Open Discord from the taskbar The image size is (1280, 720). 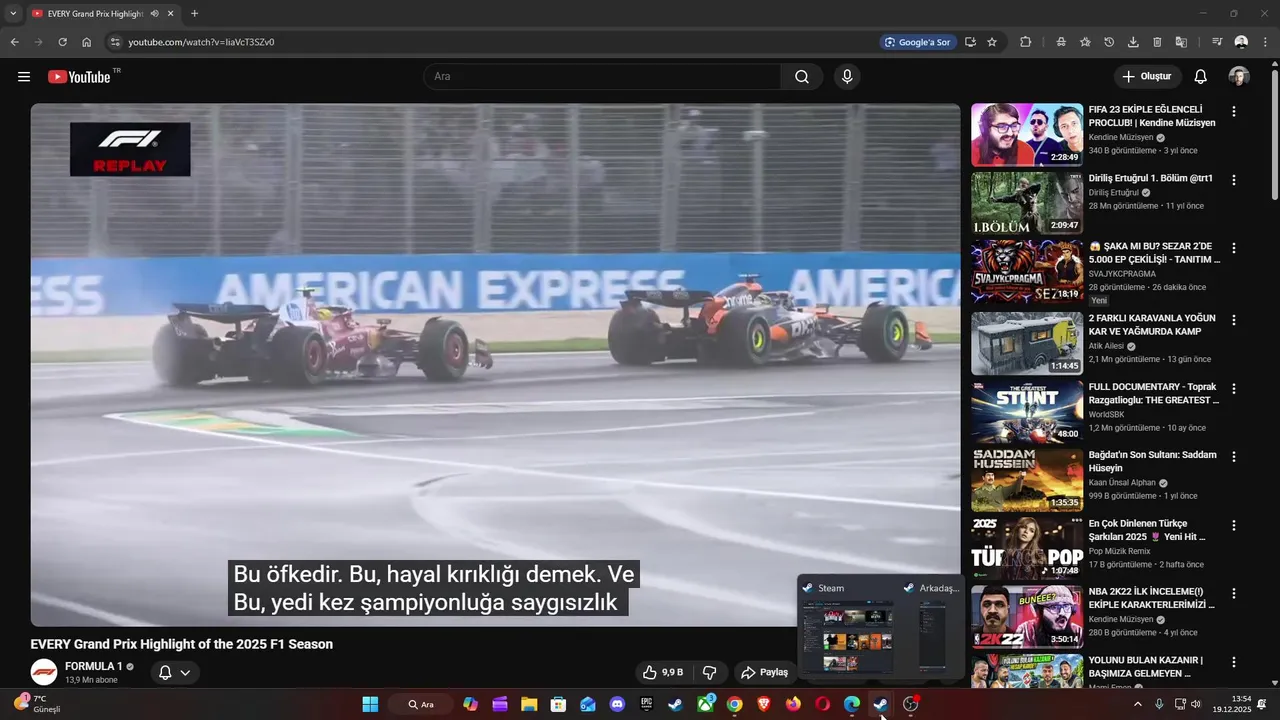click(617, 704)
